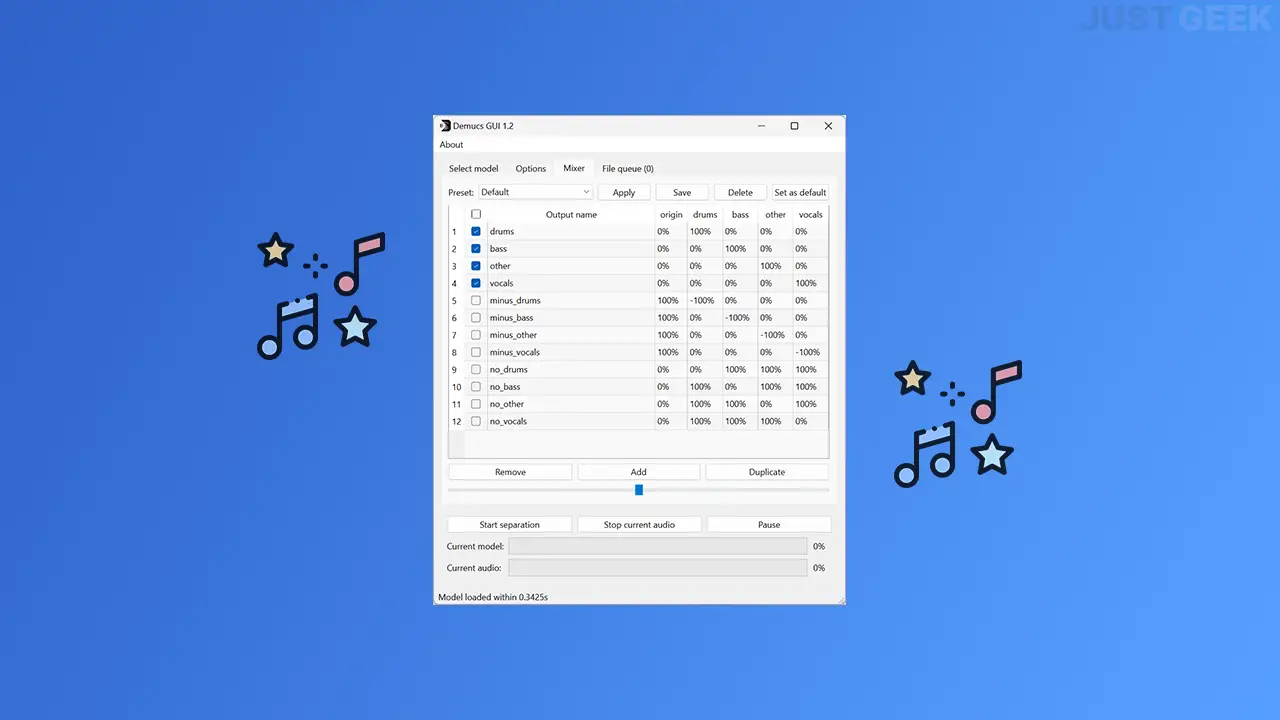Image resolution: width=1280 pixels, height=720 pixels.
Task: Switch to the Options tab
Action: coord(531,169)
